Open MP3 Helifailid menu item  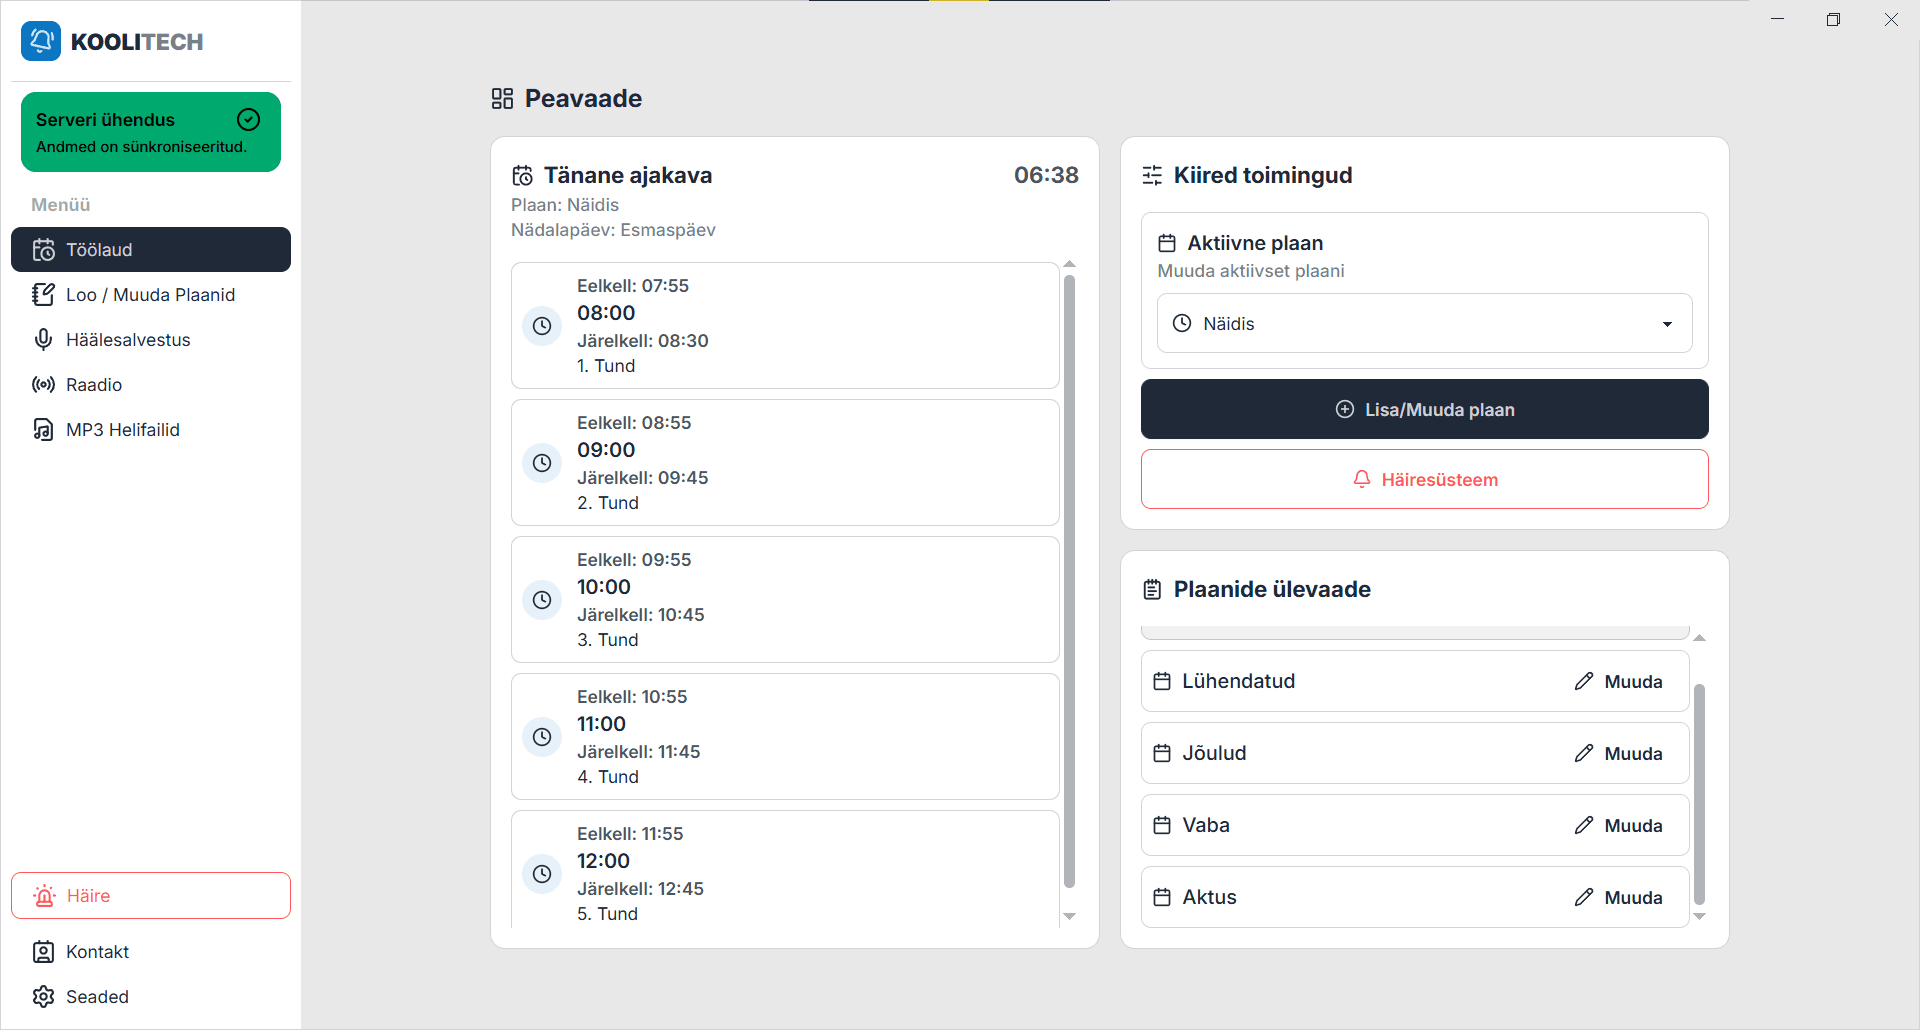(151, 430)
